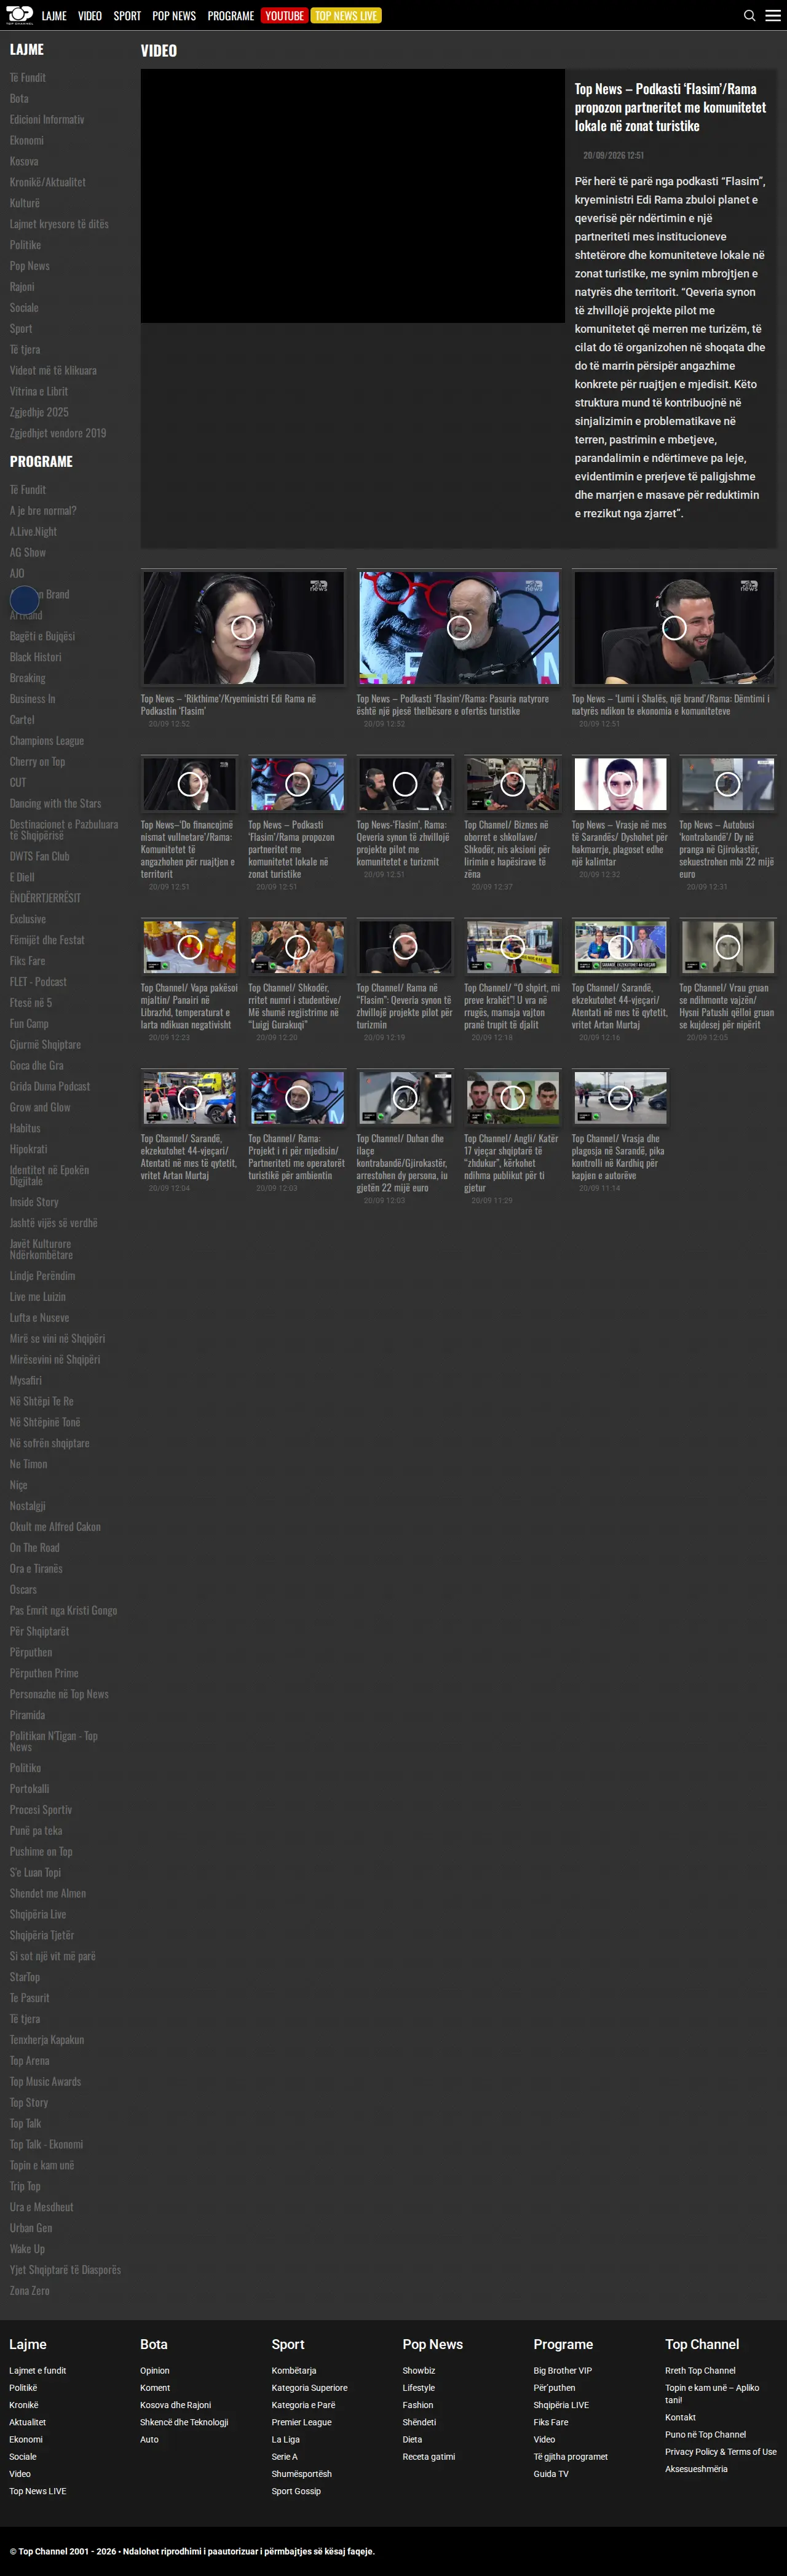Image resolution: width=787 pixels, height=2576 pixels.
Task: Play the Vapa pakësoi mjaltin video
Action: [x=189, y=946]
